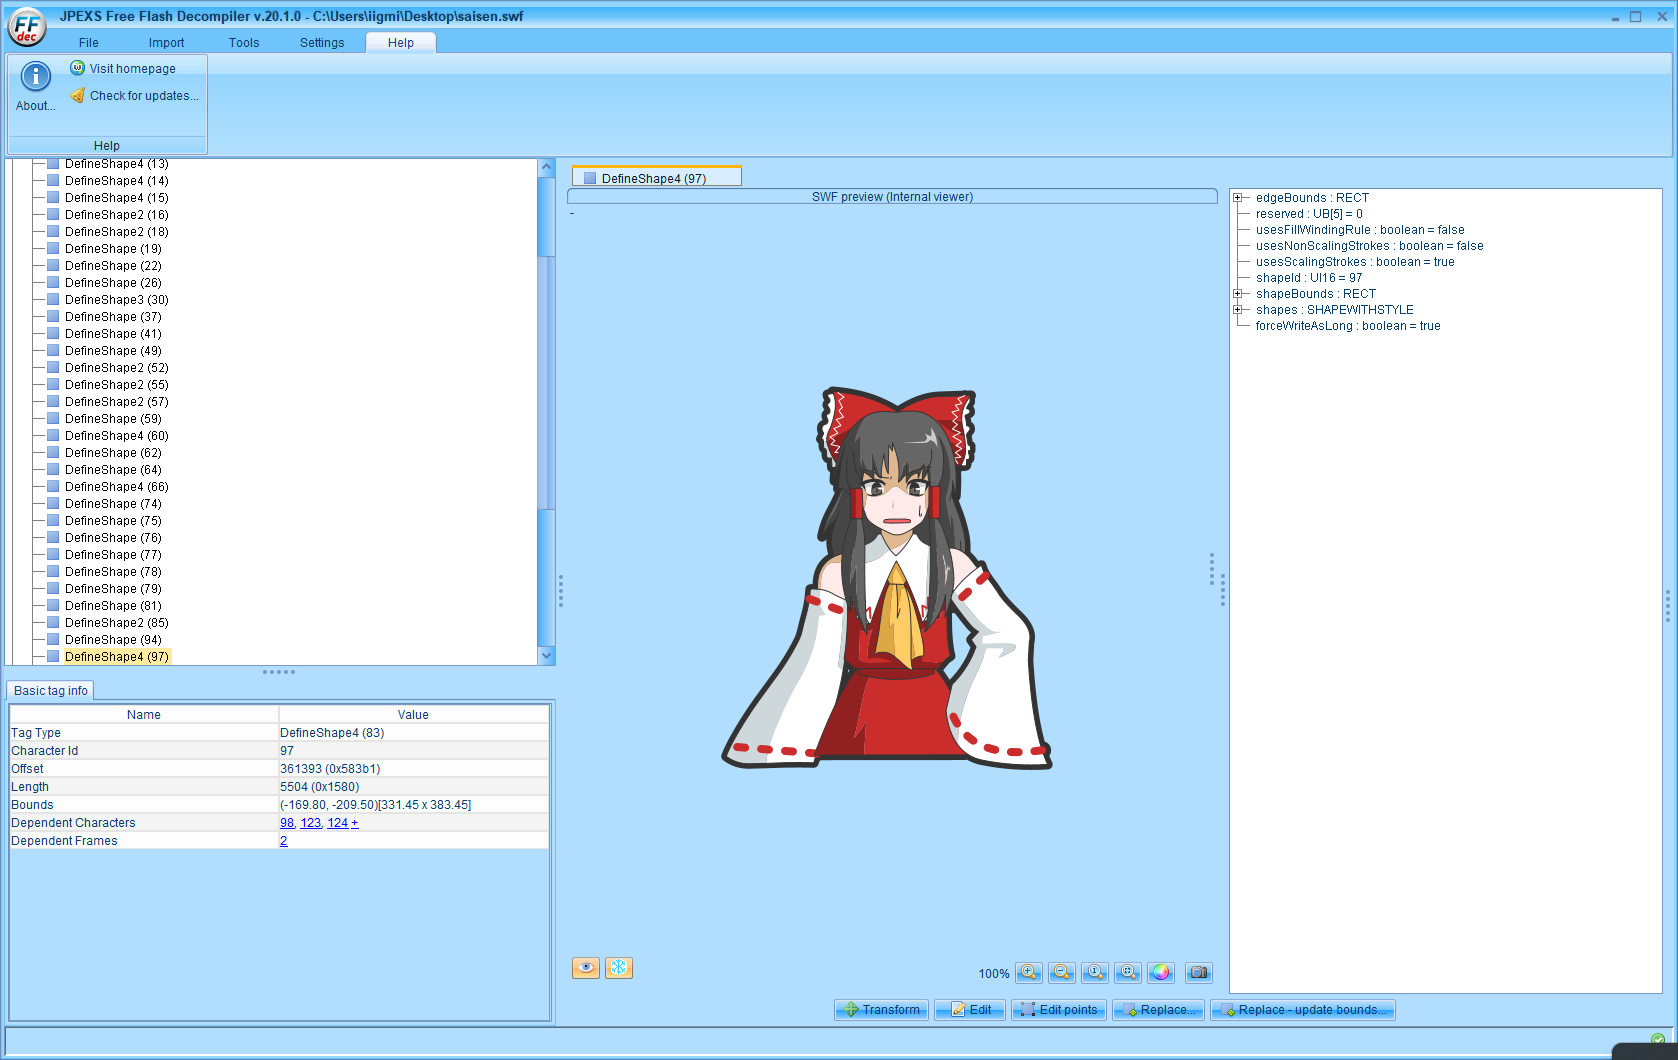The image size is (1678, 1060).
Task: Select DefineShape (64) in the tree
Action: click(x=113, y=470)
